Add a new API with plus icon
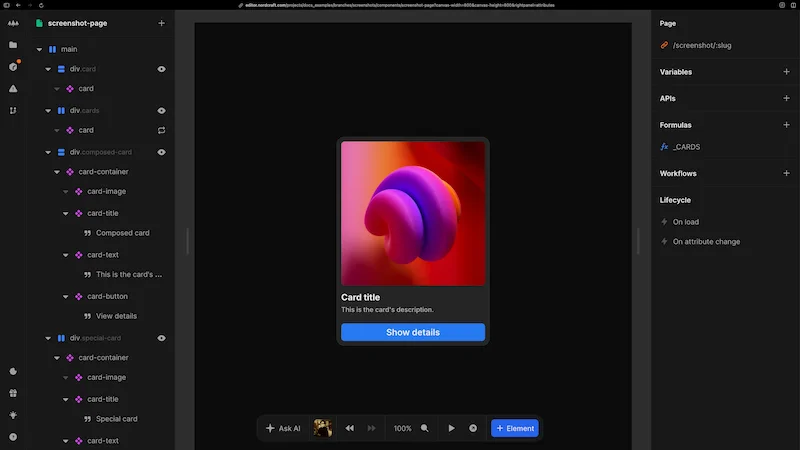 click(786, 98)
